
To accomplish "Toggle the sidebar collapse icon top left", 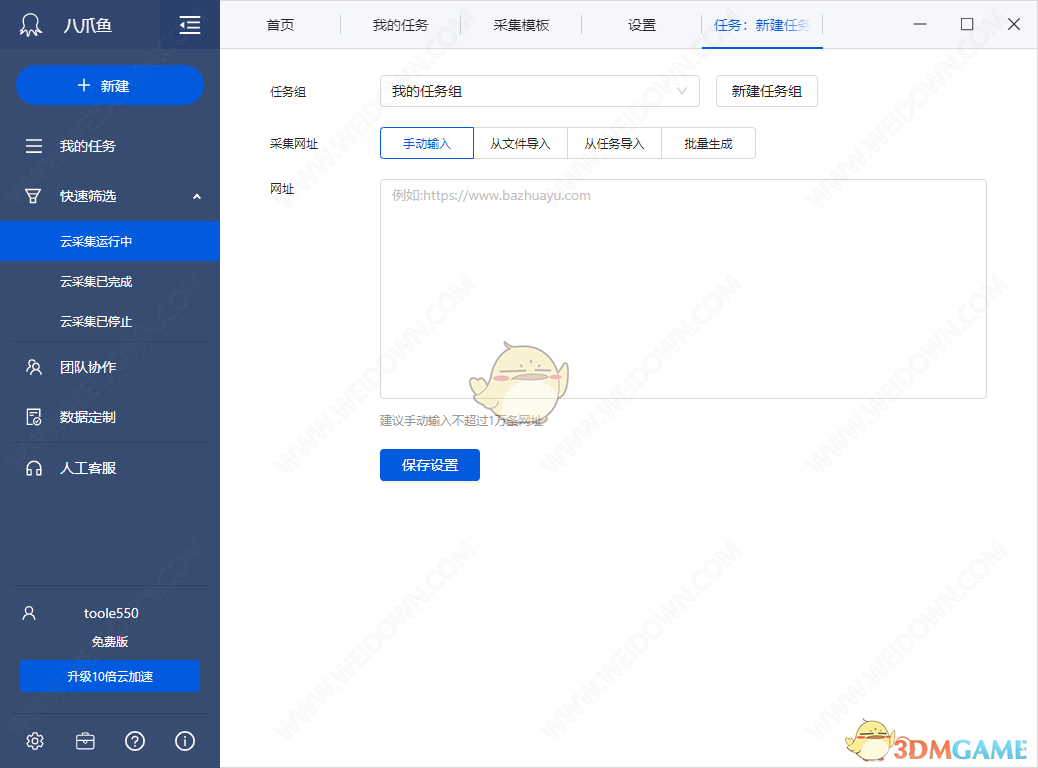I will click(x=189, y=23).
